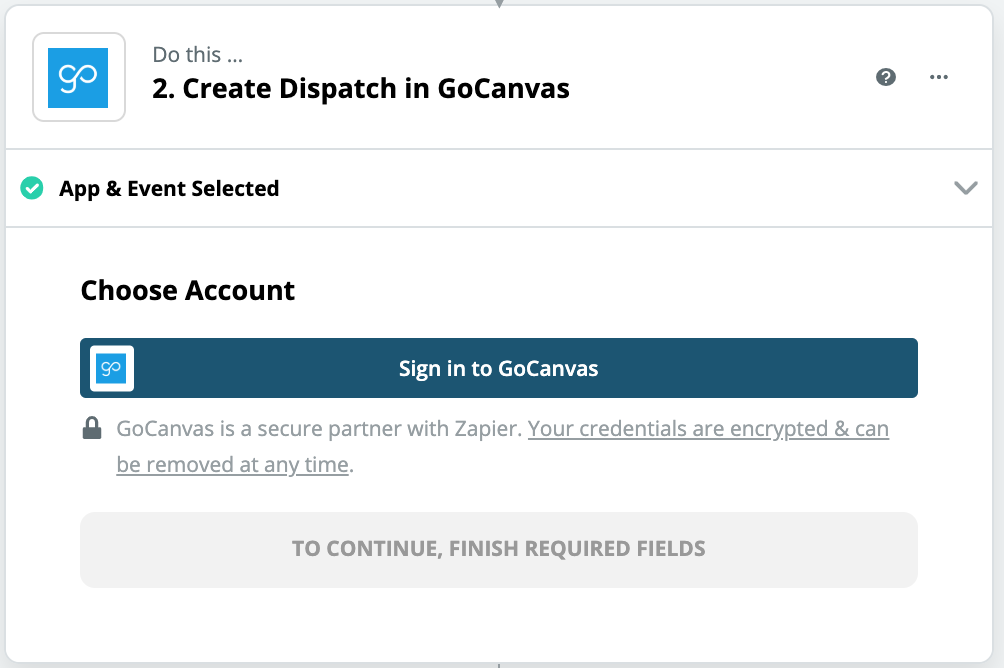Screen dimensions: 1004x668
Task: Click the "Choose Account" heading
Action: pyautogui.click(x=188, y=290)
